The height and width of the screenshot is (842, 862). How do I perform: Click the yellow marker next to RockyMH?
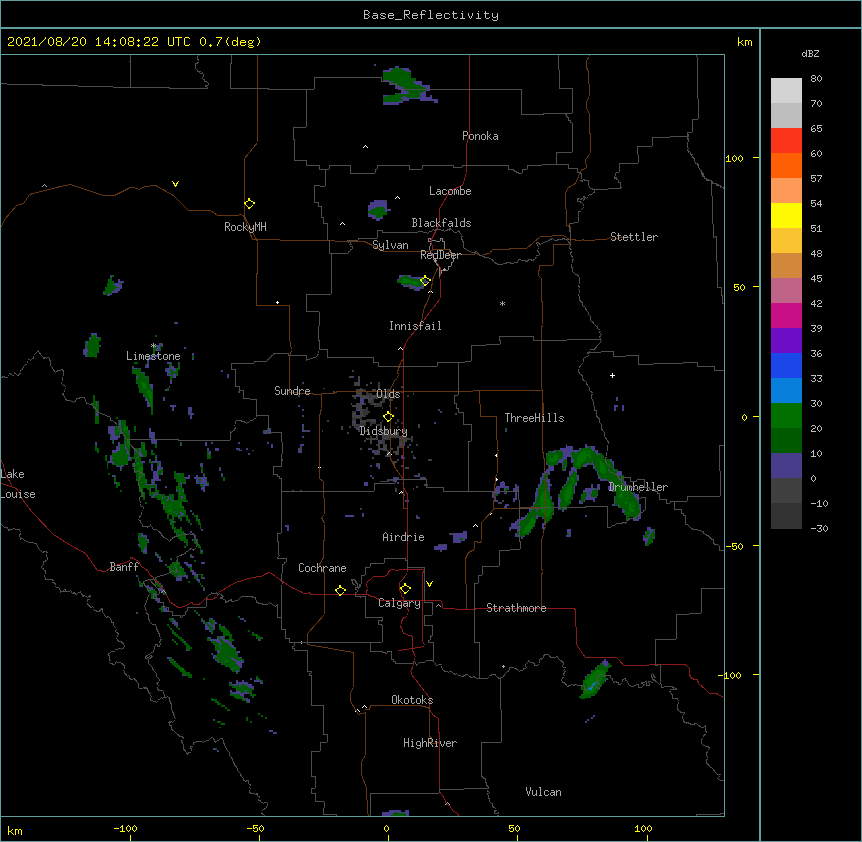[x=249, y=204]
